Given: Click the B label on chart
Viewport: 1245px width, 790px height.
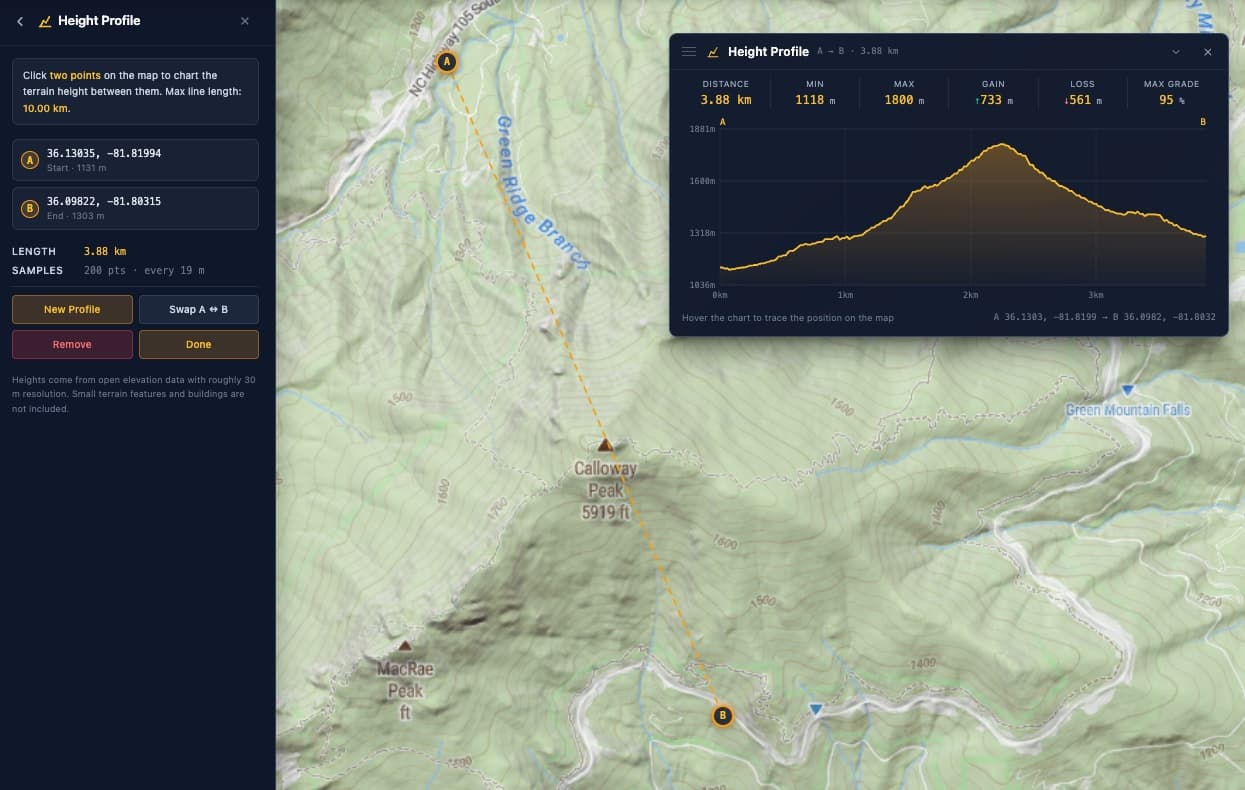Looking at the screenshot, I should pyautogui.click(x=1203, y=122).
